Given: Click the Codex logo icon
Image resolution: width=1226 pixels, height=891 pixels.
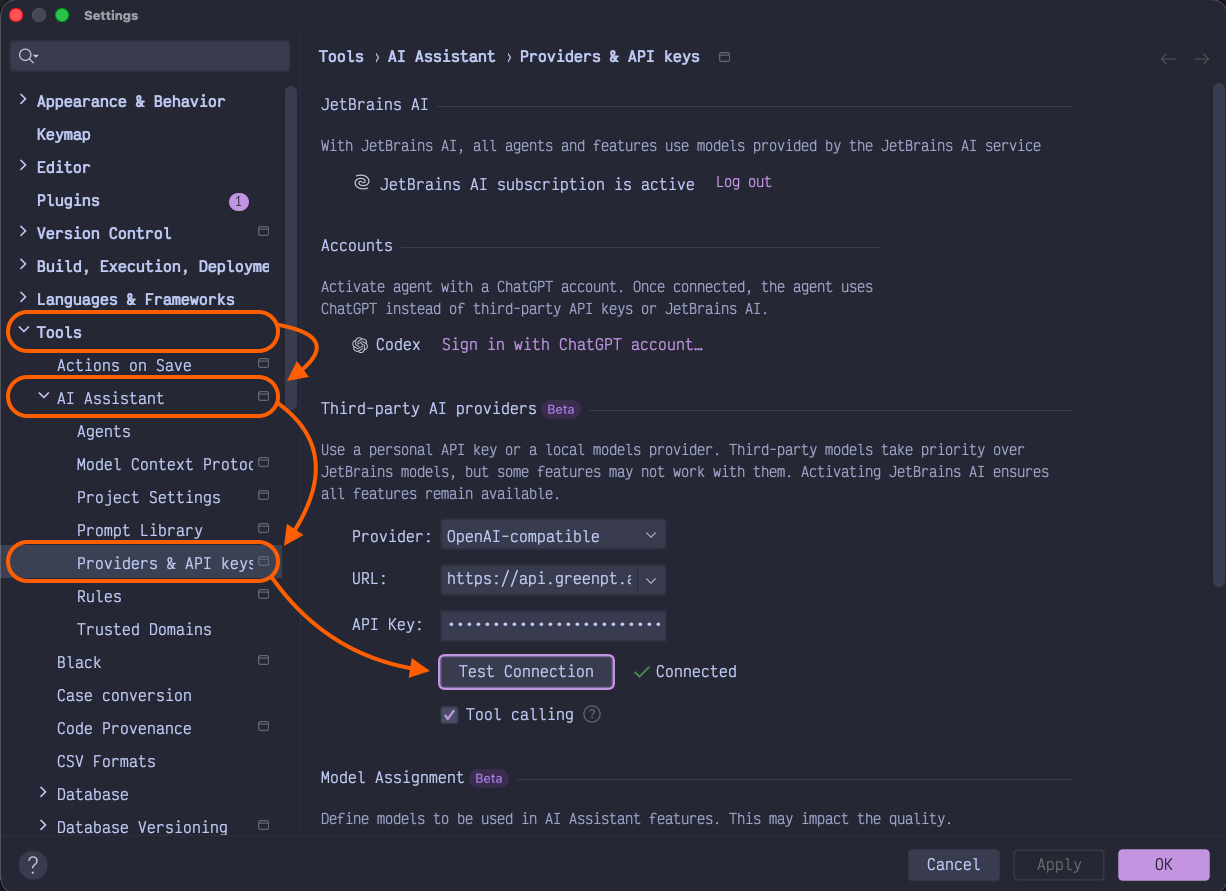Looking at the screenshot, I should pyautogui.click(x=360, y=344).
